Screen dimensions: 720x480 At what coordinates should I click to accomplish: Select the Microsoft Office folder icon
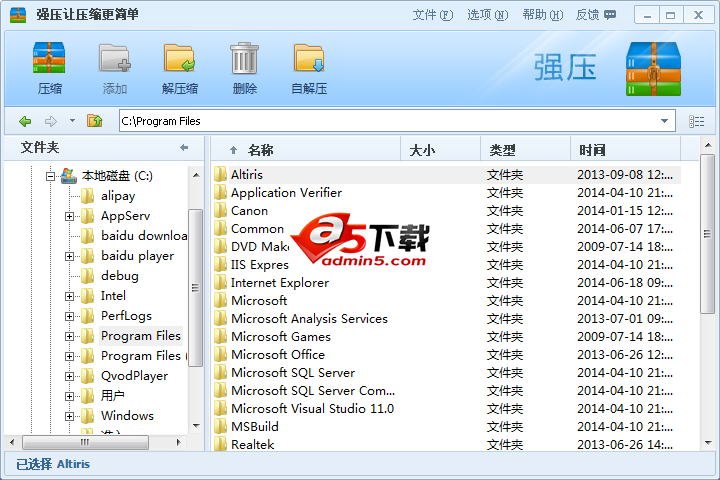tap(220, 355)
